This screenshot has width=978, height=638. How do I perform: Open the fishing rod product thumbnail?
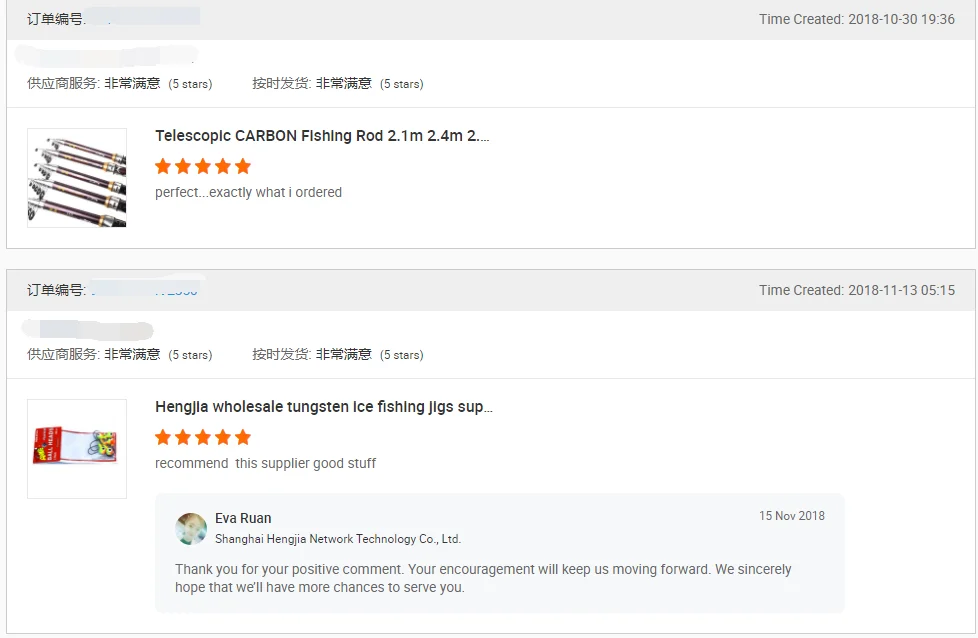click(77, 178)
